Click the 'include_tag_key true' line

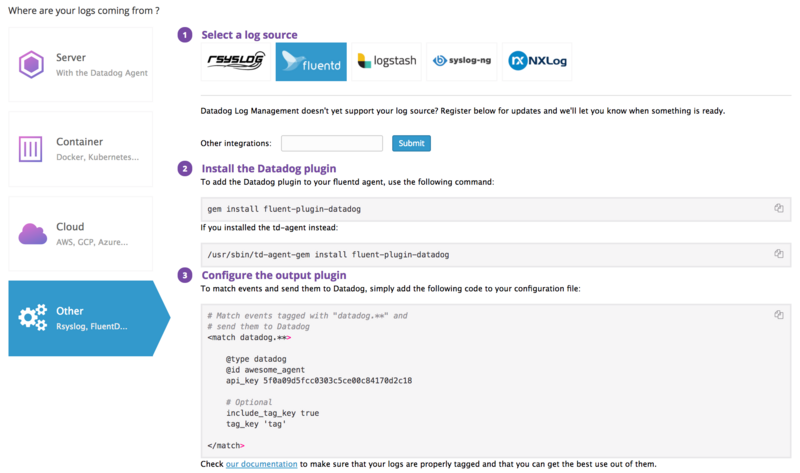[272, 413]
